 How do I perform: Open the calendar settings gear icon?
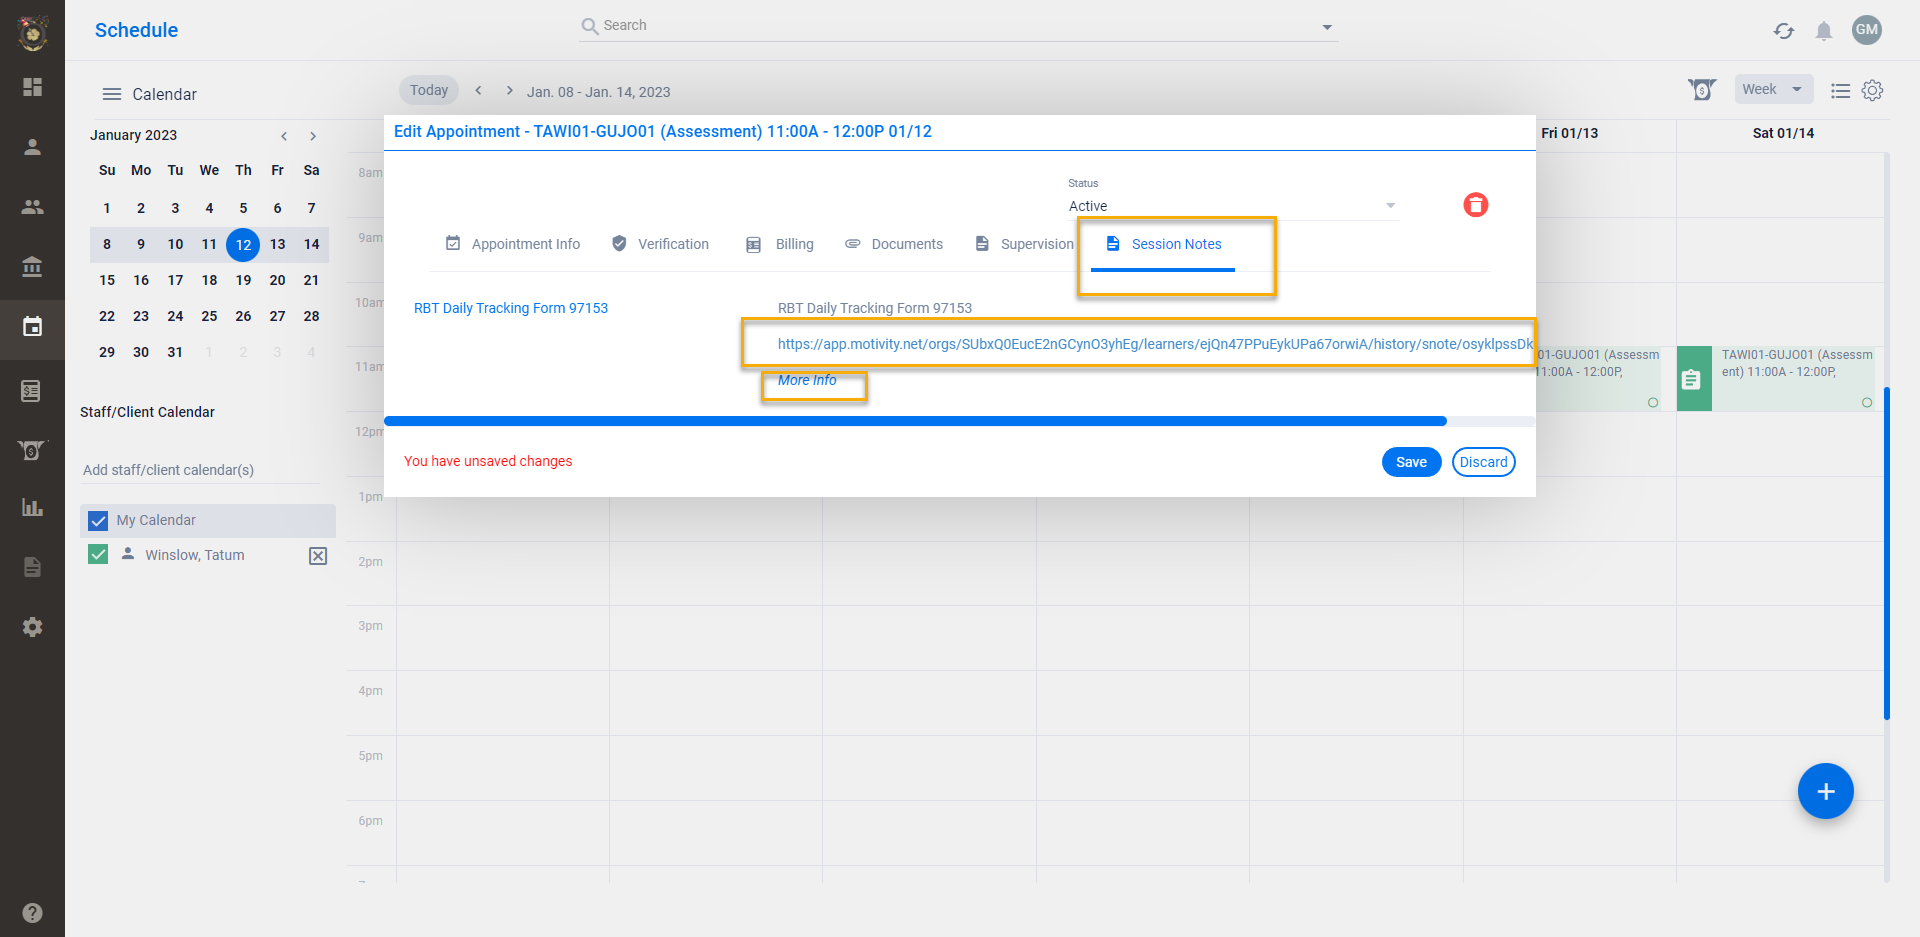click(1873, 90)
